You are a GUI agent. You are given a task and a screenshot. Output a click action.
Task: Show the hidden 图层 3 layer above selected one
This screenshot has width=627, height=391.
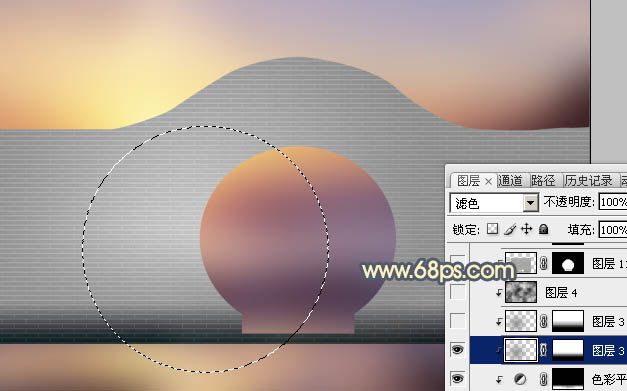(x=458, y=321)
